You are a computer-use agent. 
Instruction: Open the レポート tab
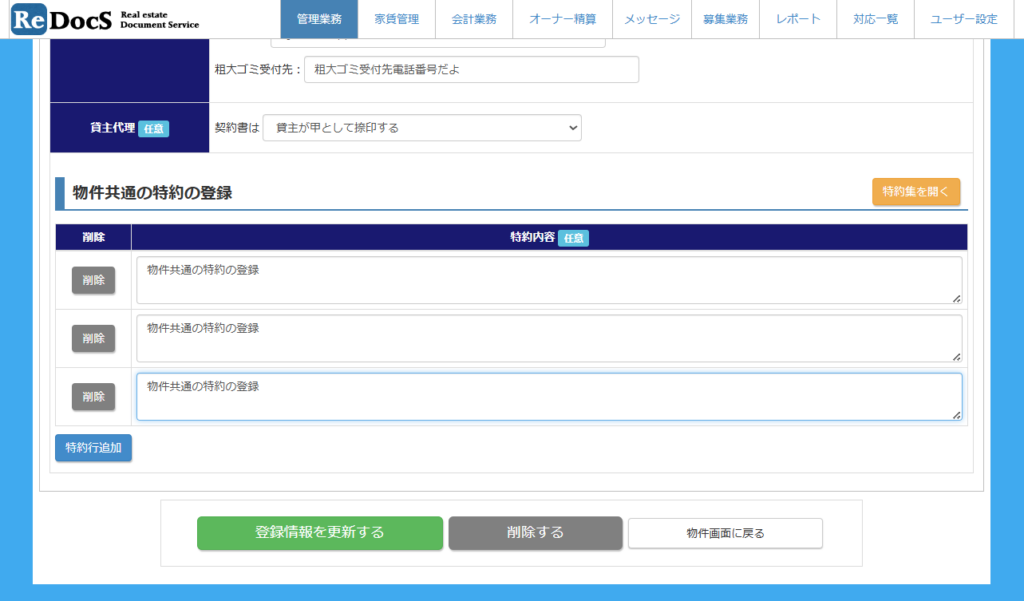(x=798, y=19)
